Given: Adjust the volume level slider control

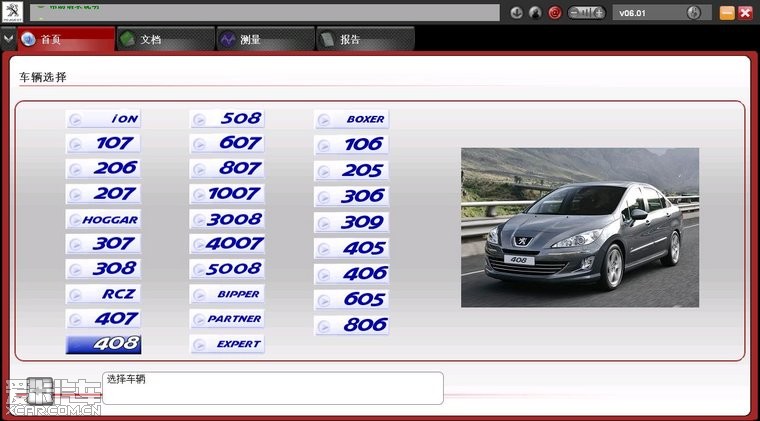Looking at the screenshot, I should click(x=586, y=13).
